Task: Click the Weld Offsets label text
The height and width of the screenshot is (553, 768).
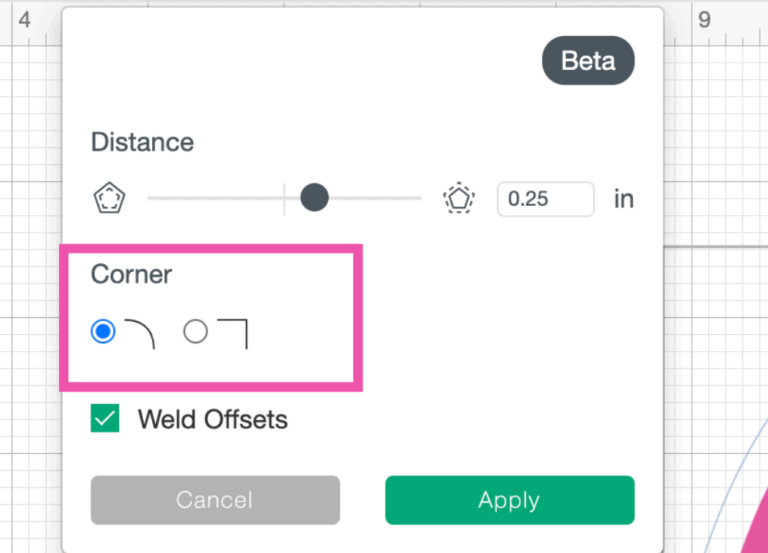Action: point(212,420)
